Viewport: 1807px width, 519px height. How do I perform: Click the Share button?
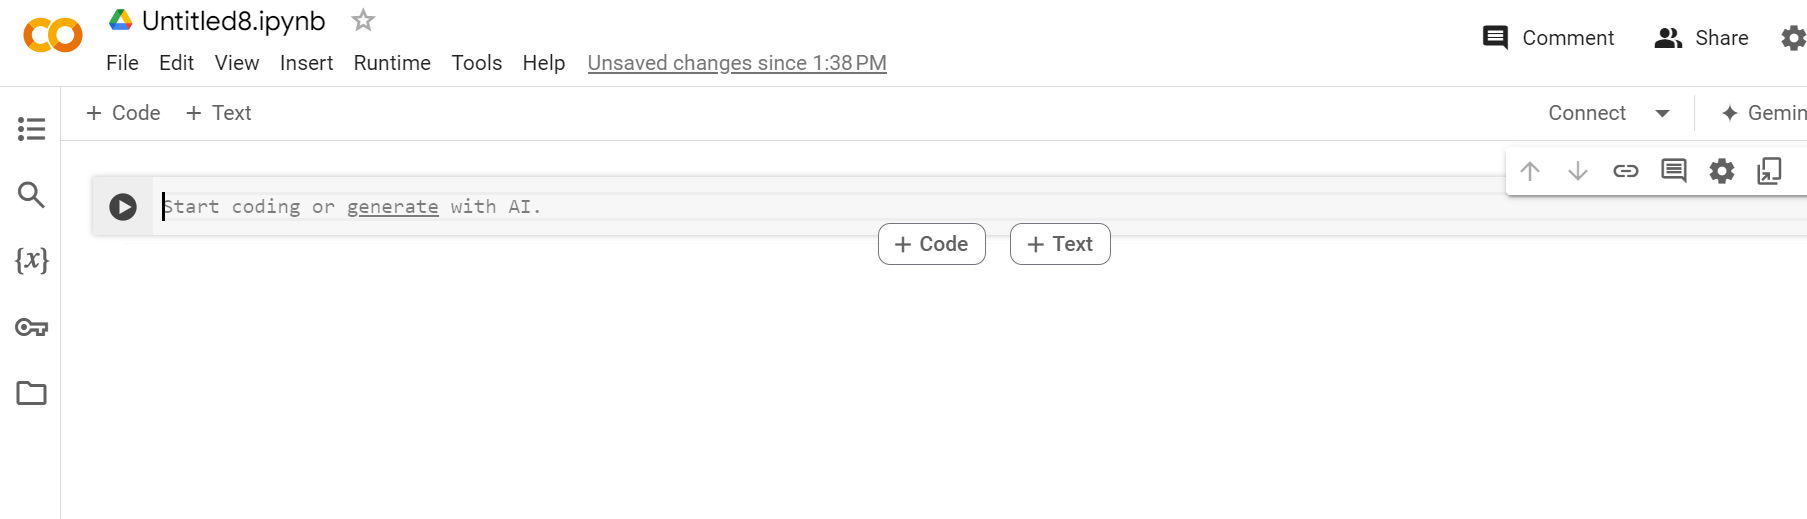click(1702, 38)
